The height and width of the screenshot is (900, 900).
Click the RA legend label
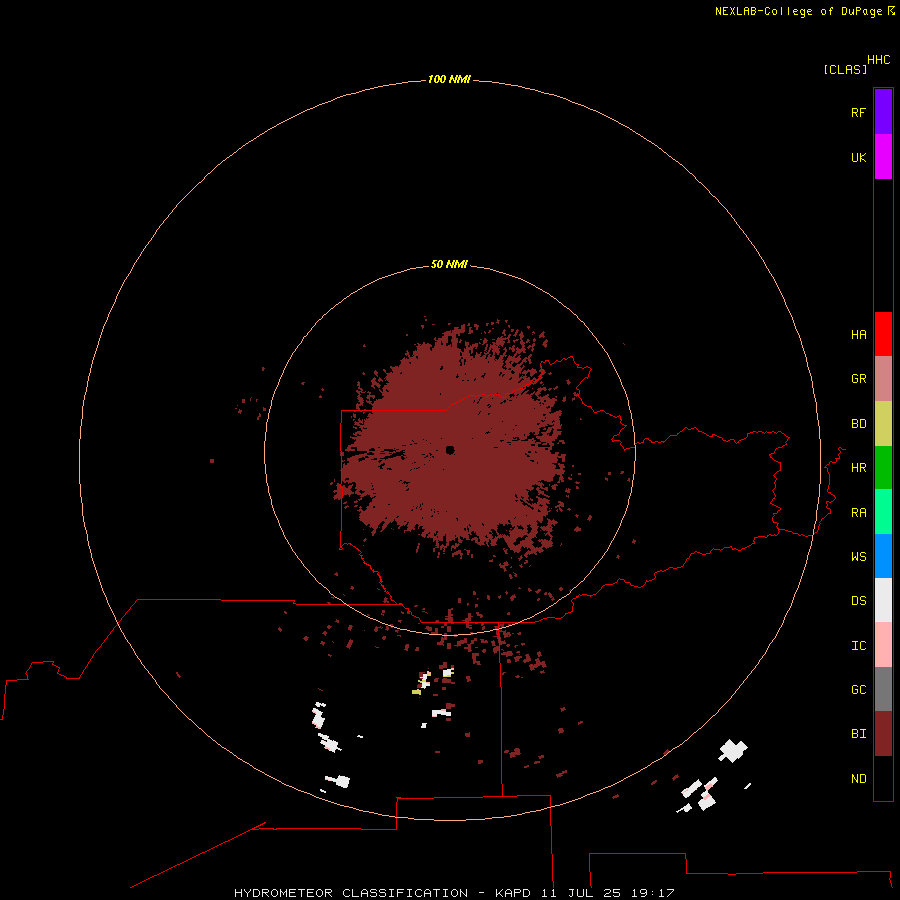pos(858,513)
